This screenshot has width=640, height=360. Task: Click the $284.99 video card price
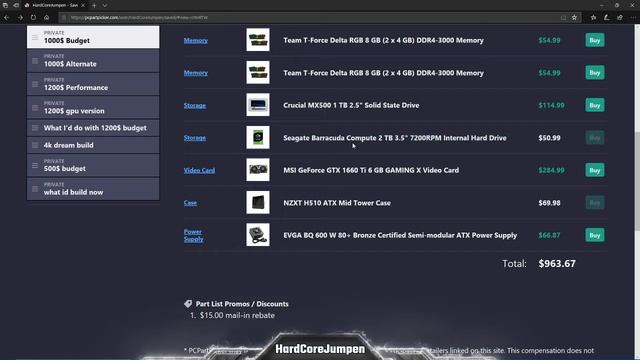point(551,170)
